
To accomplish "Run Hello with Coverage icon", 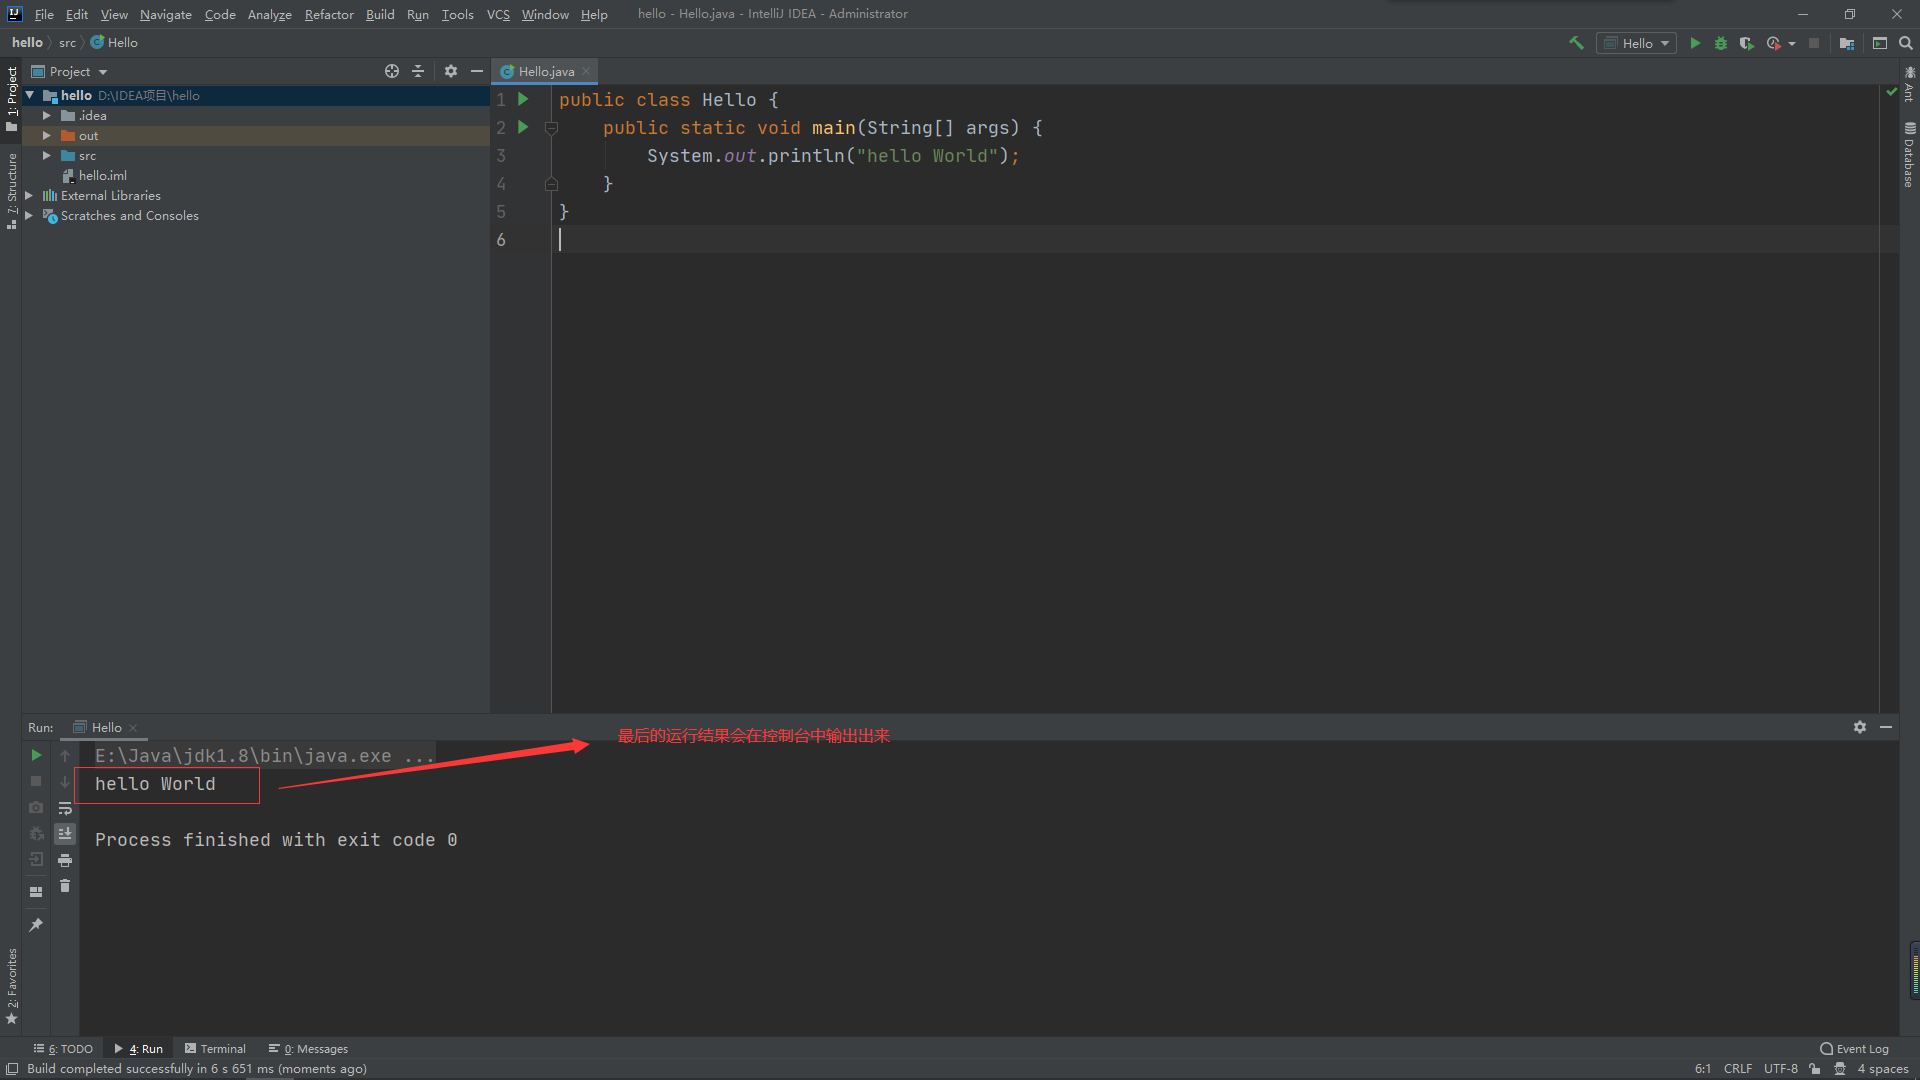I will click(1746, 43).
